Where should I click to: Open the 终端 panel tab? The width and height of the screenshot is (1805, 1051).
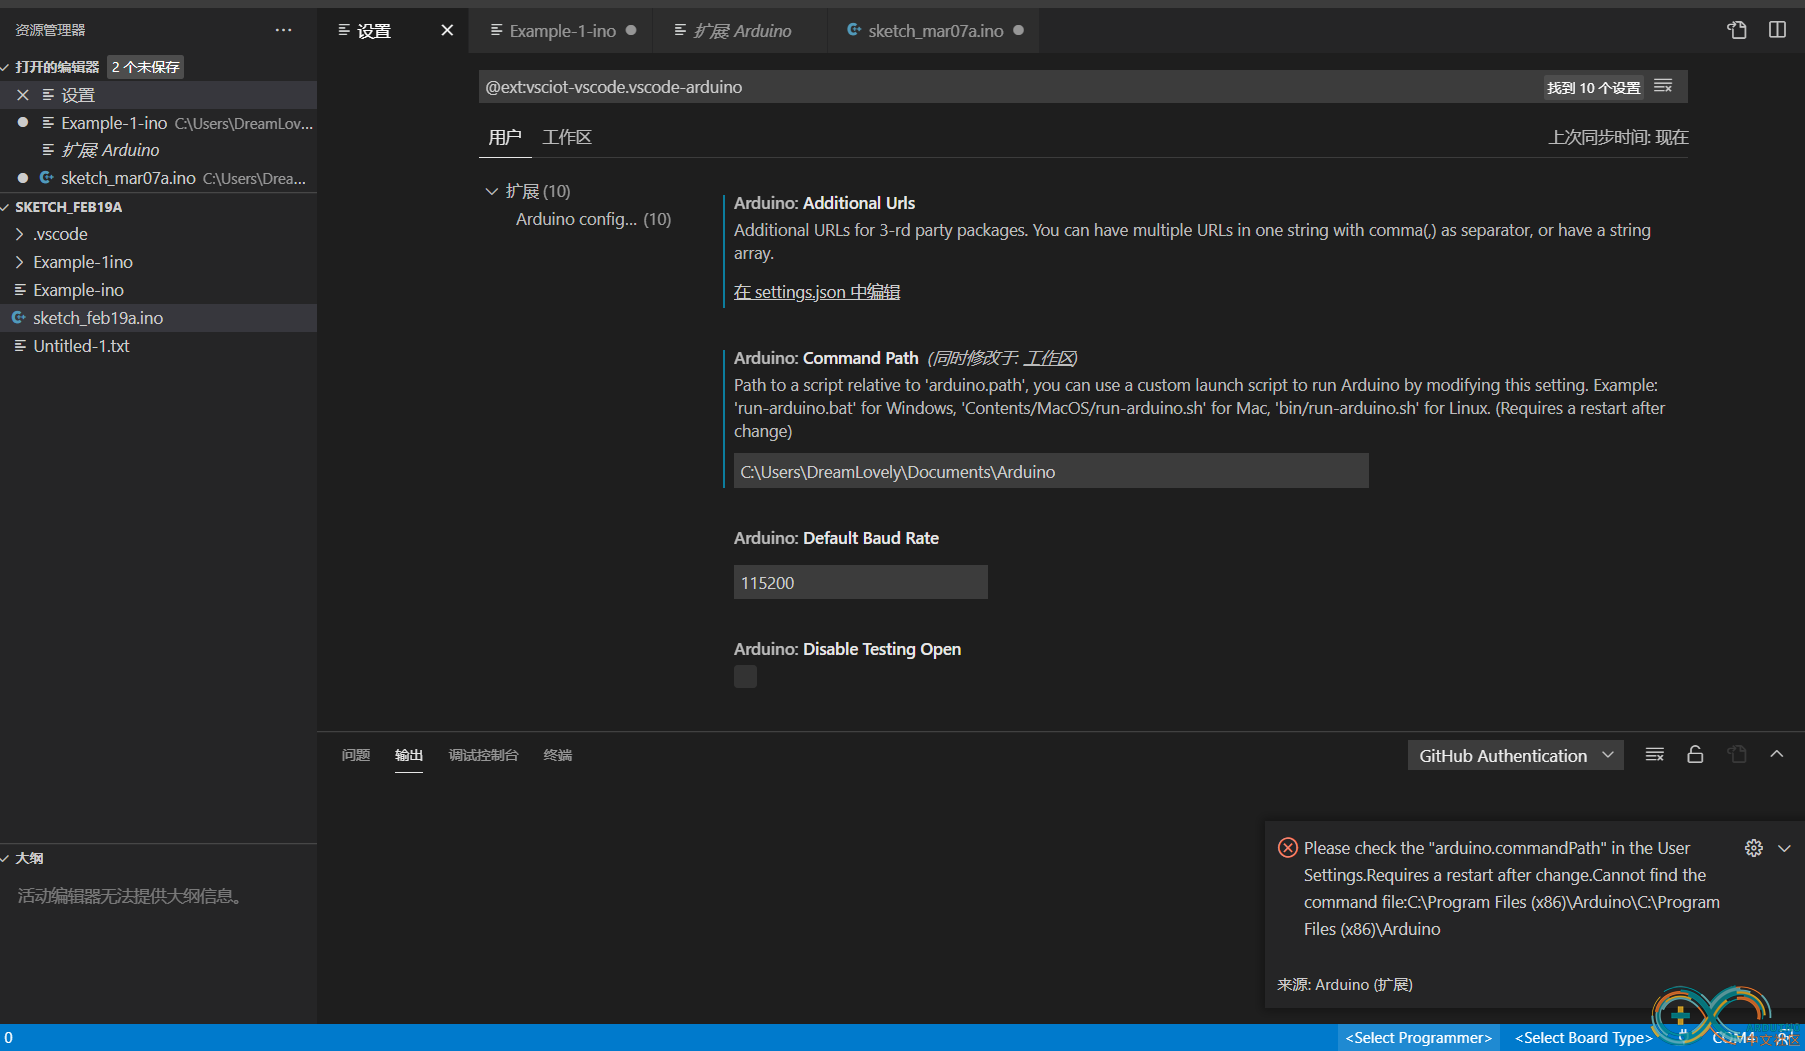click(x=558, y=755)
